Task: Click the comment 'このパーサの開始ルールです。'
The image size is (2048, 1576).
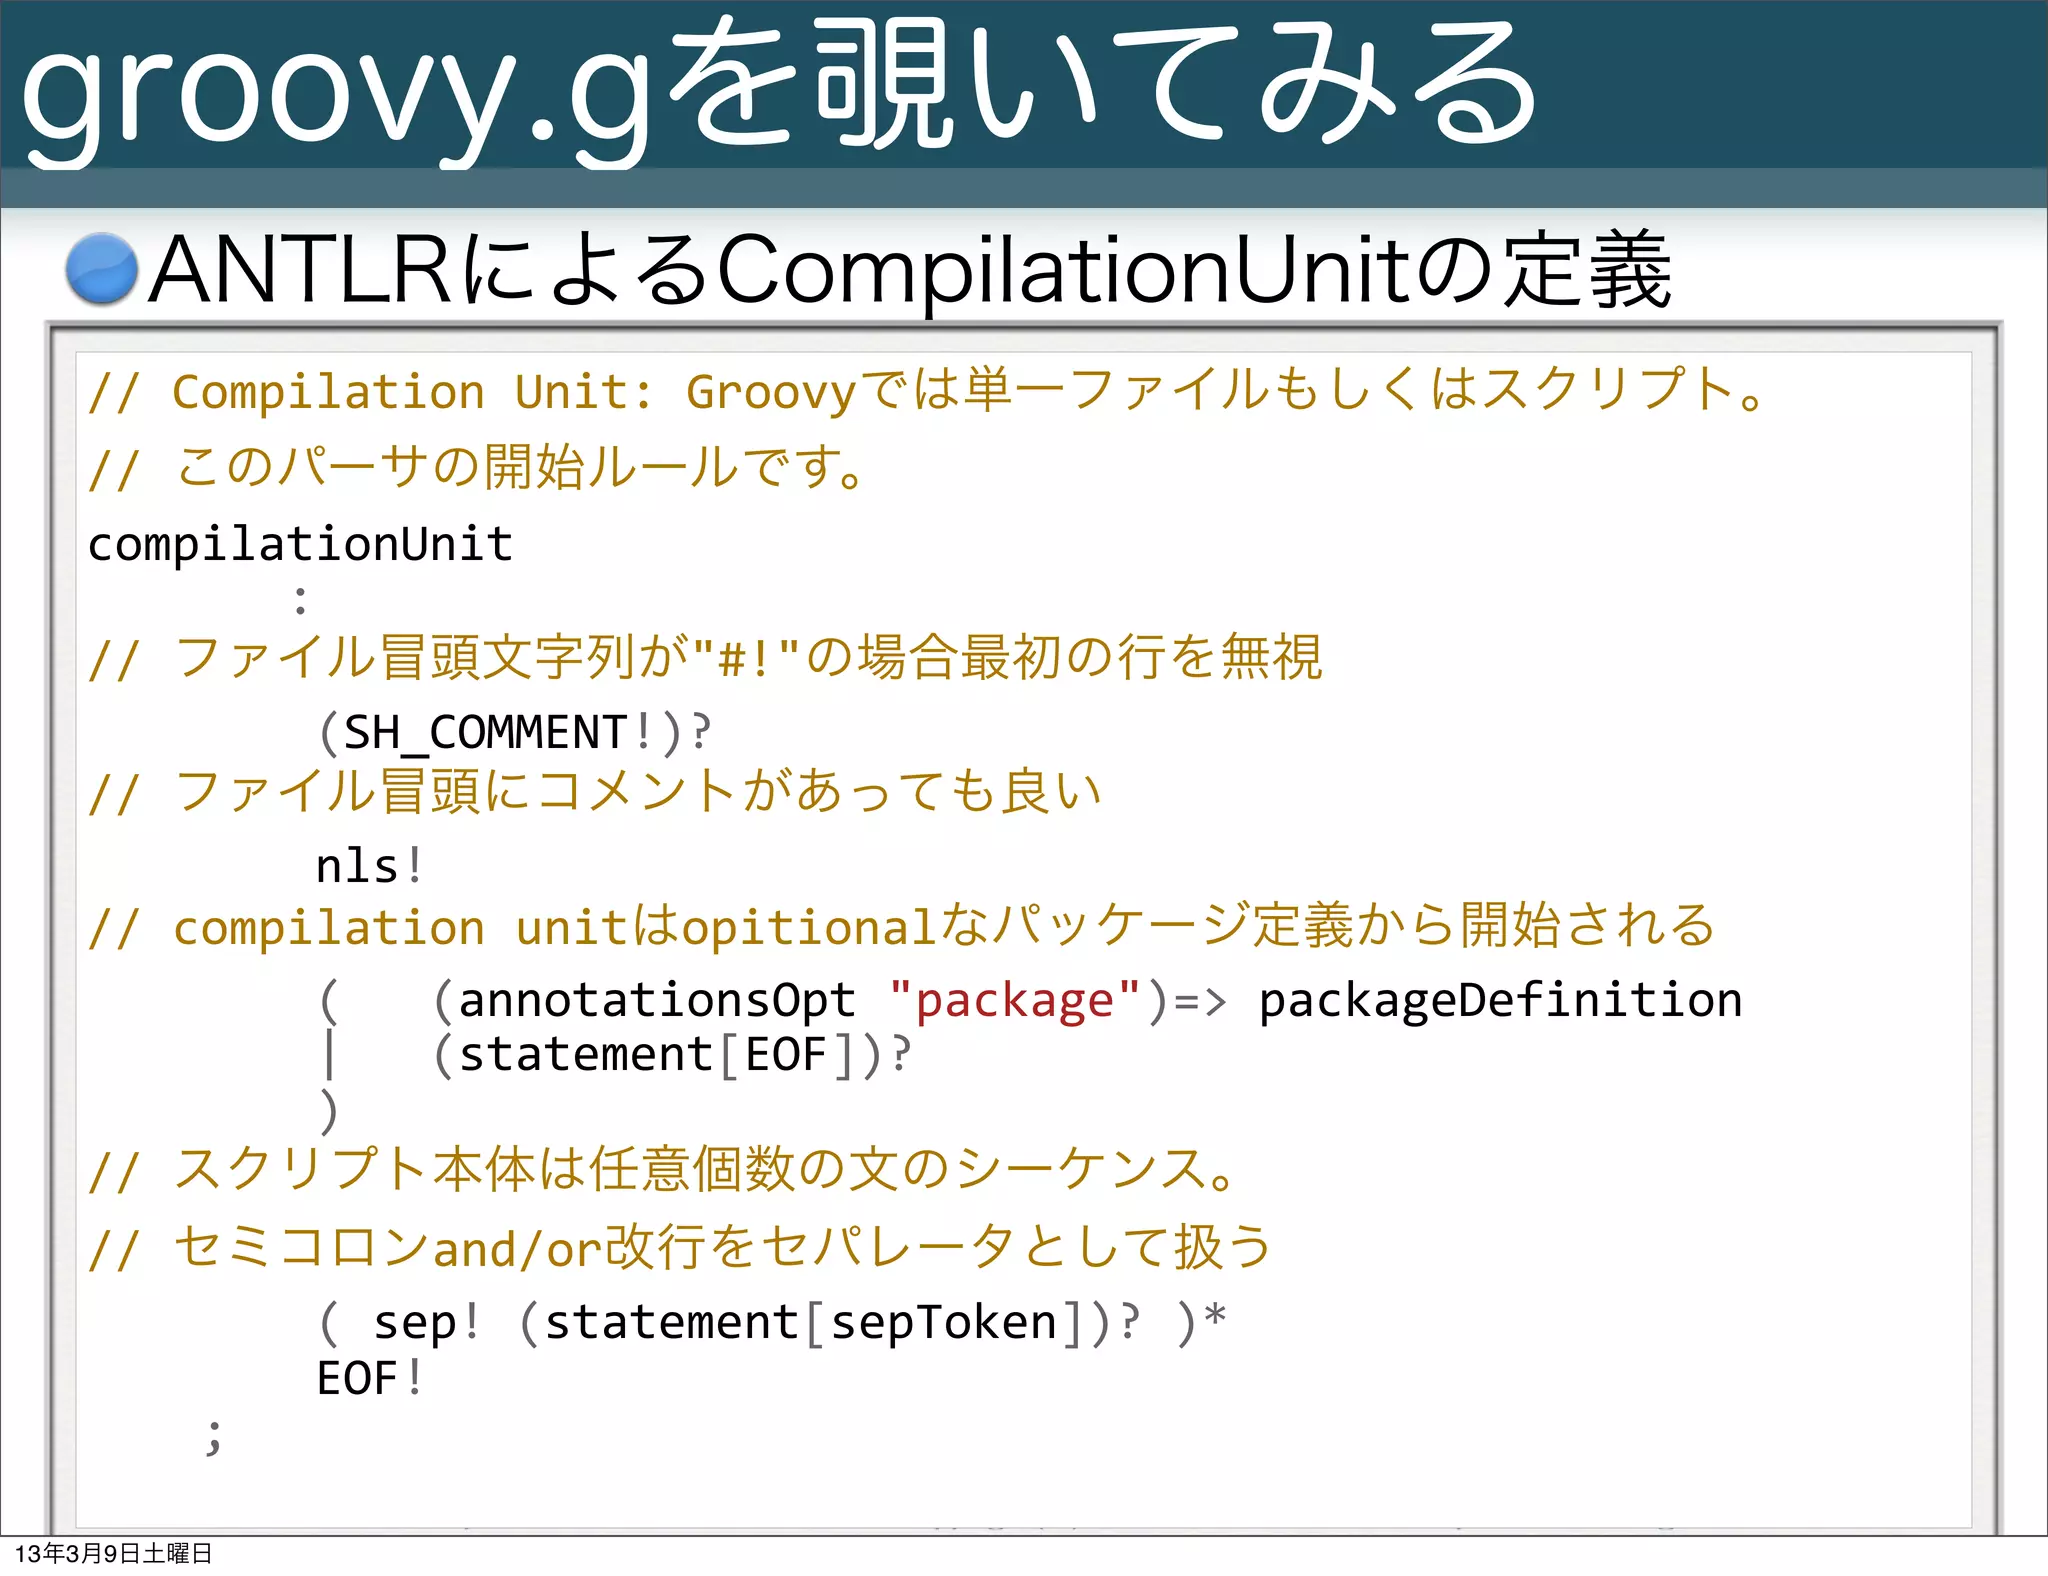Action: [x=521, y=467]
